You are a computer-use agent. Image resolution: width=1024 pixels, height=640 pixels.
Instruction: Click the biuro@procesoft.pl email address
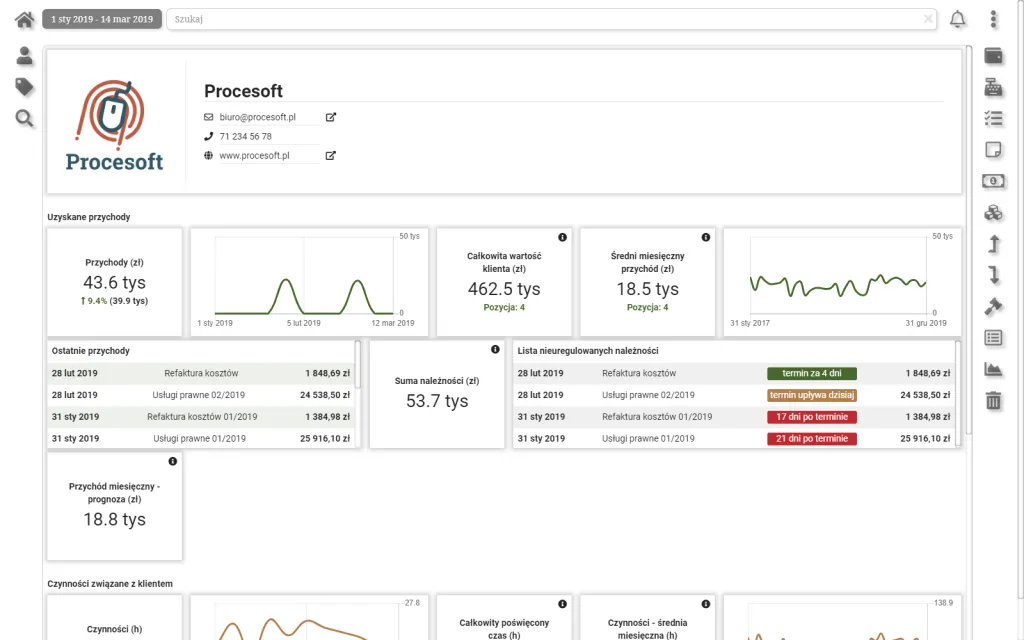(x=257, y=117)
